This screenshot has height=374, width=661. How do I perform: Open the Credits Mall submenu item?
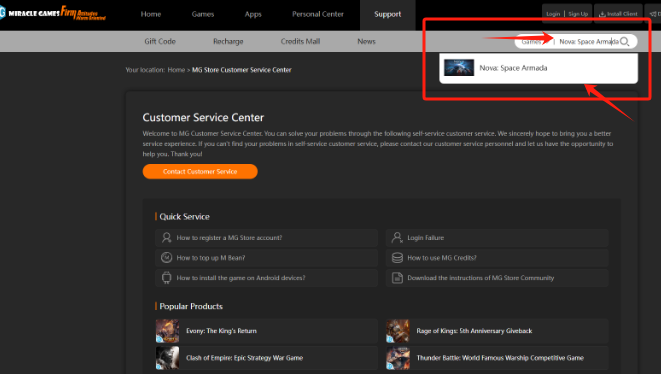(300, 41)
